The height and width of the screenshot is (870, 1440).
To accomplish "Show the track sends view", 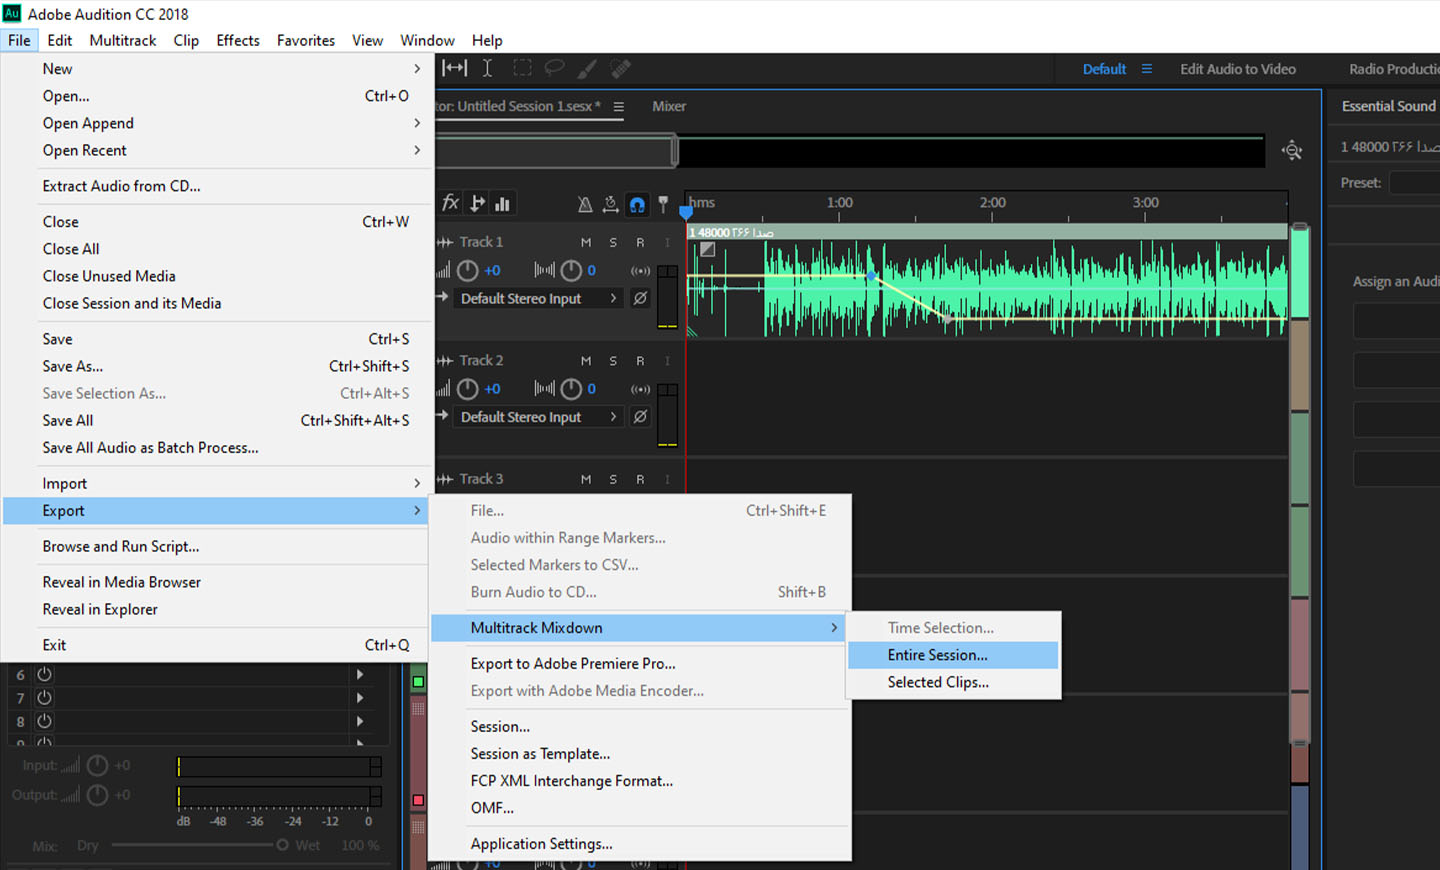I will 477,203.
